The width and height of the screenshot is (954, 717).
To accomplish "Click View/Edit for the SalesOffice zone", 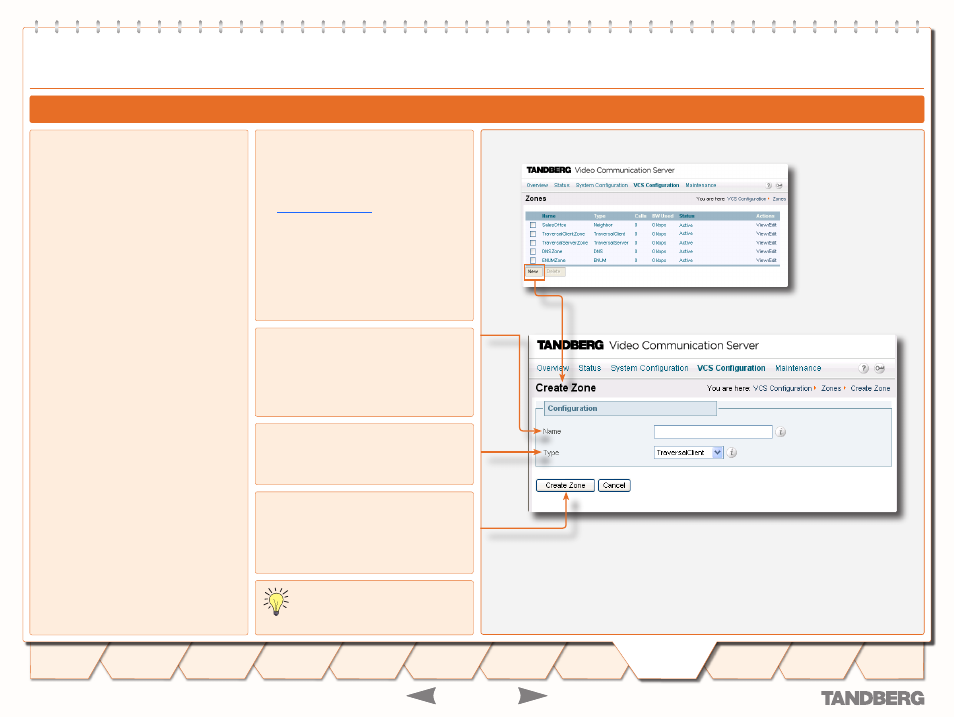I will (x=766, y=225).
